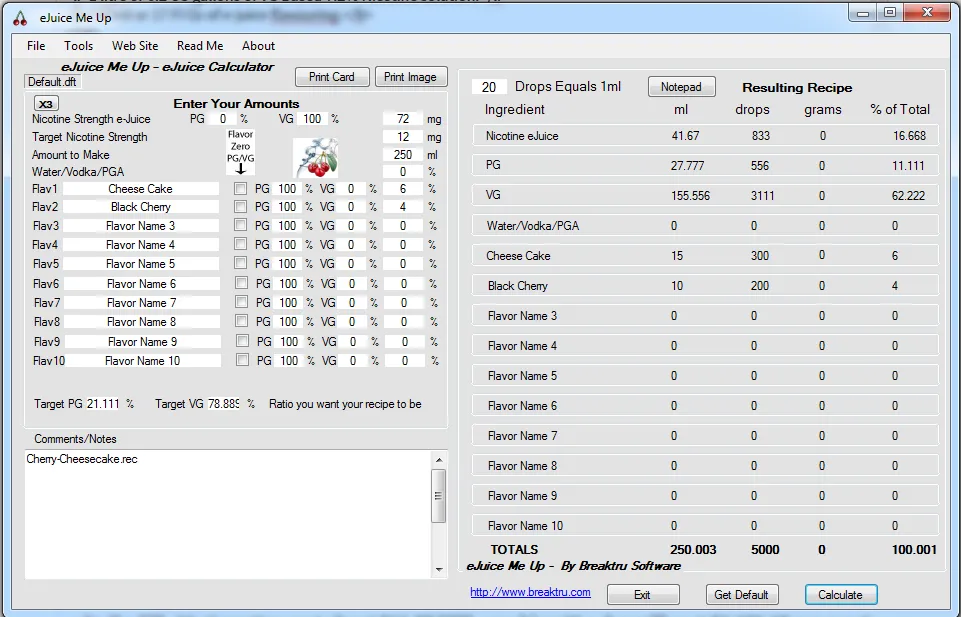Click the Black Cherry result row label
Image resolution: width=961 pixels, height=617 pixels.
click(518, 286)
